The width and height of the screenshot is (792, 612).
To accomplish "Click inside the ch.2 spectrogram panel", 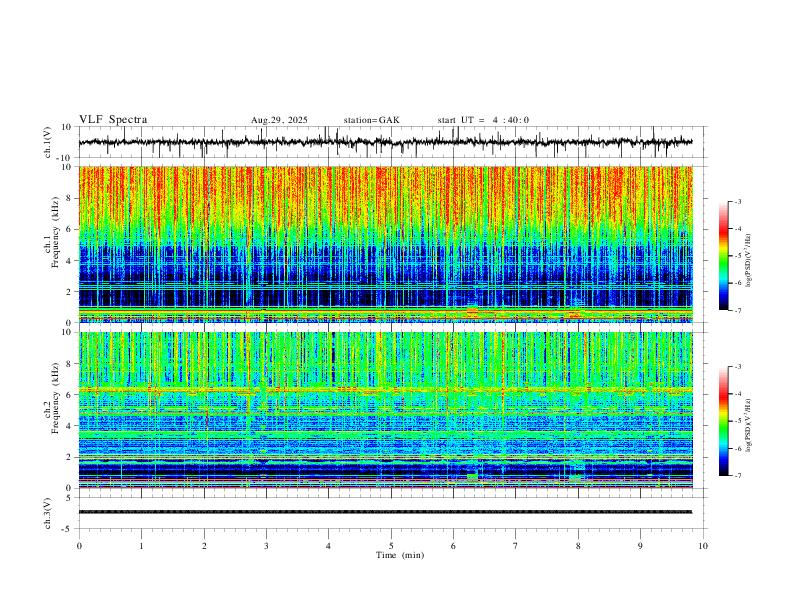I will 385,410.
